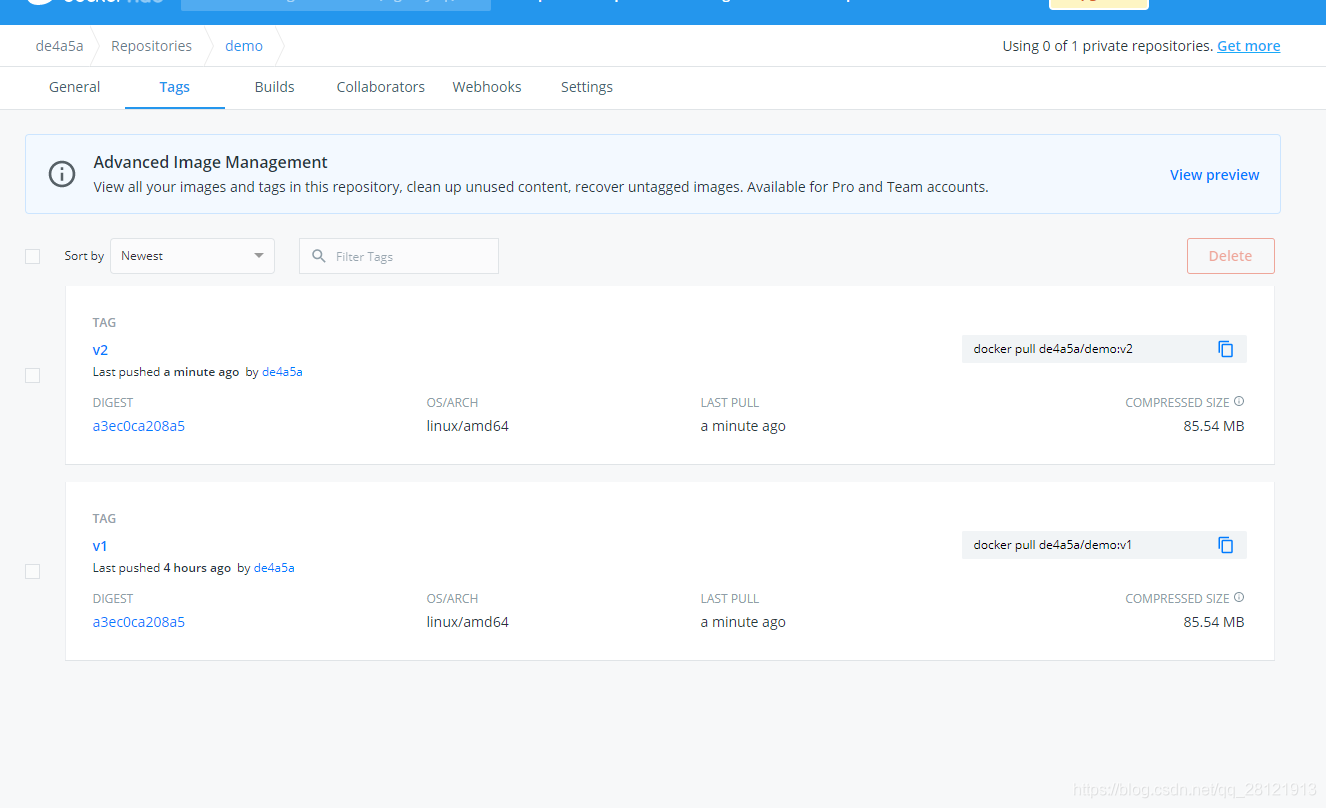Click 'Using 0 of 1 private repositories' text
1326x808 pixels.
click(1108, 46)
